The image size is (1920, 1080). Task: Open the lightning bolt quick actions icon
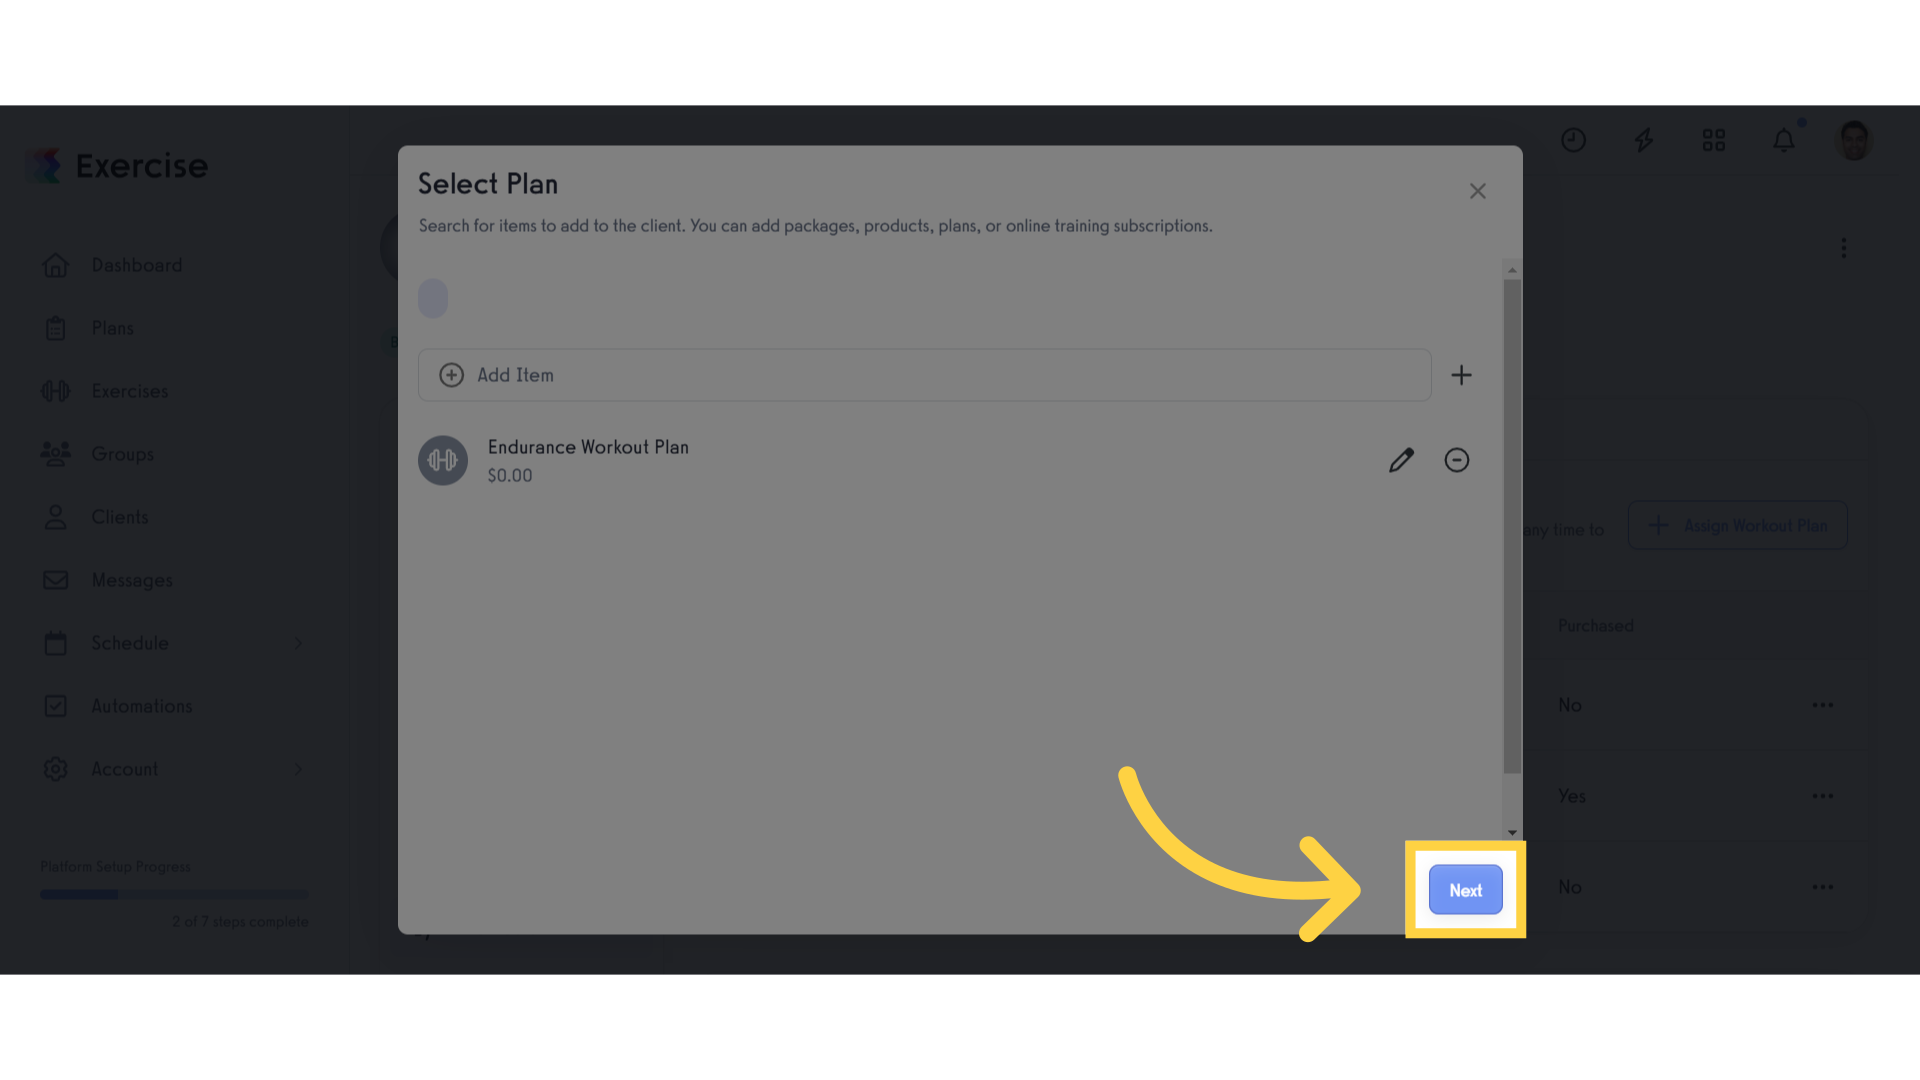[x=1644, y=140]
